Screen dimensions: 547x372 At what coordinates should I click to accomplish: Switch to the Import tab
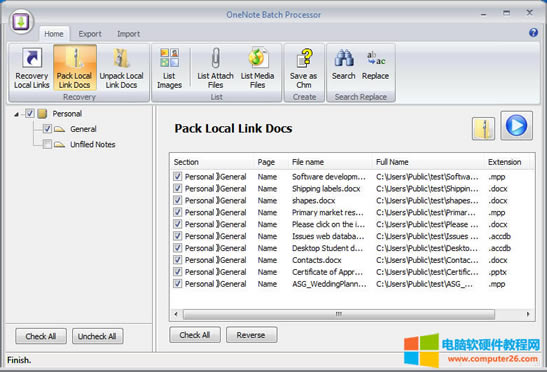tap(128, 34)
